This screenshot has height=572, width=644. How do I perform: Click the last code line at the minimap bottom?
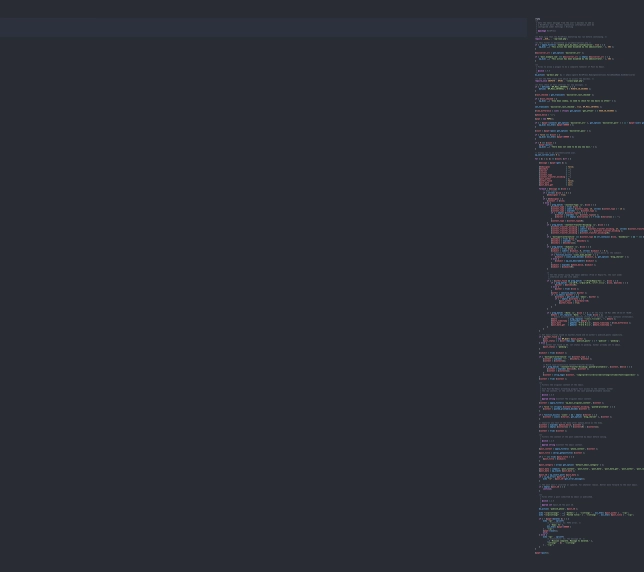pos(541,552)
